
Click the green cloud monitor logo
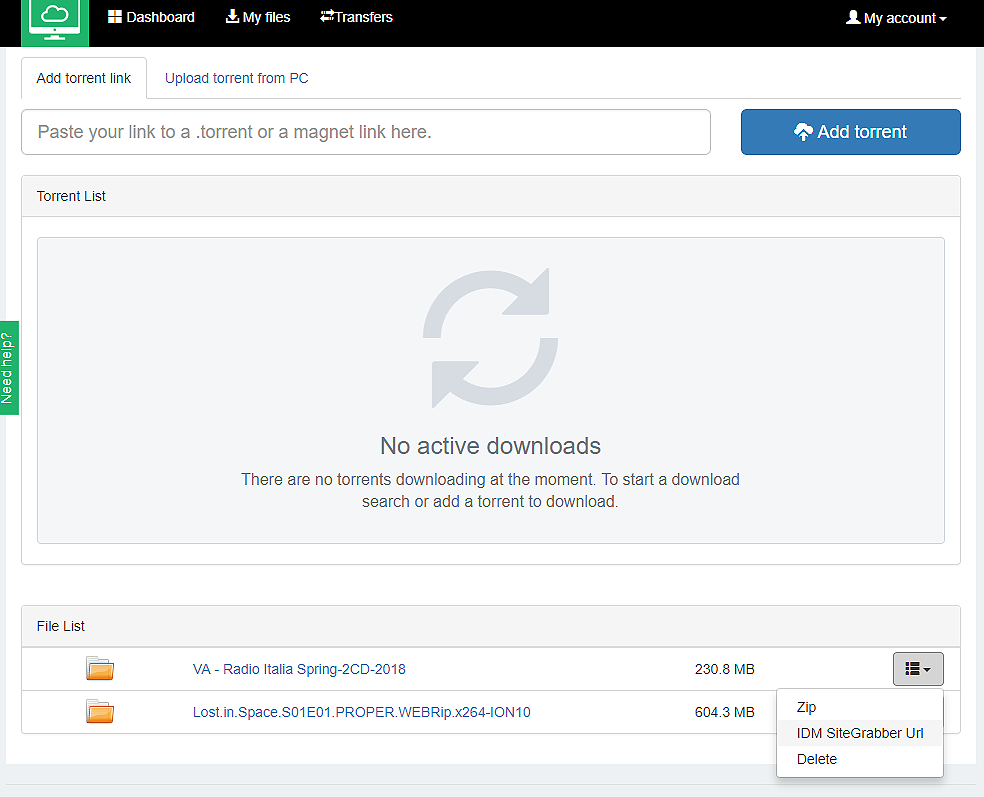(55, 20)
